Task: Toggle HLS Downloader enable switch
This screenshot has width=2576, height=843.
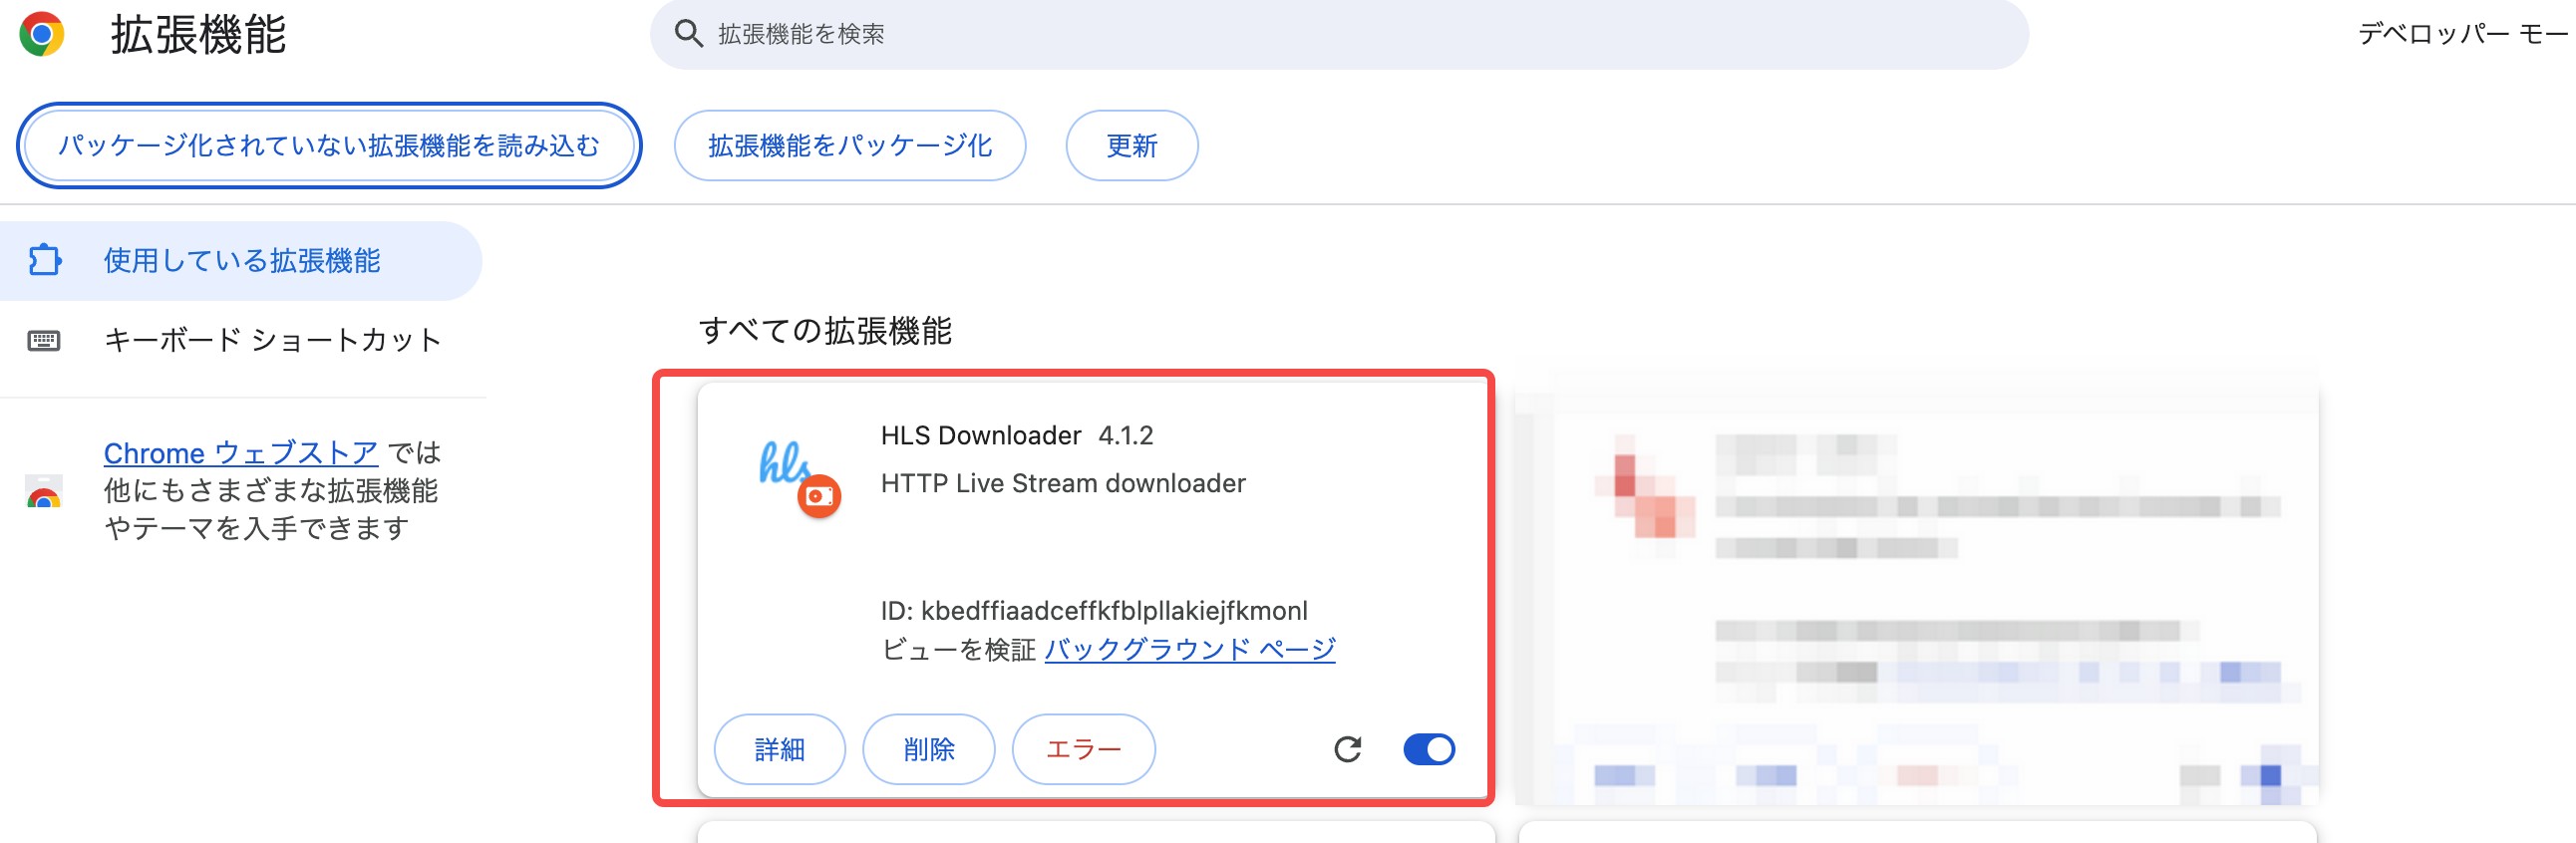Action: point(1429,749)
